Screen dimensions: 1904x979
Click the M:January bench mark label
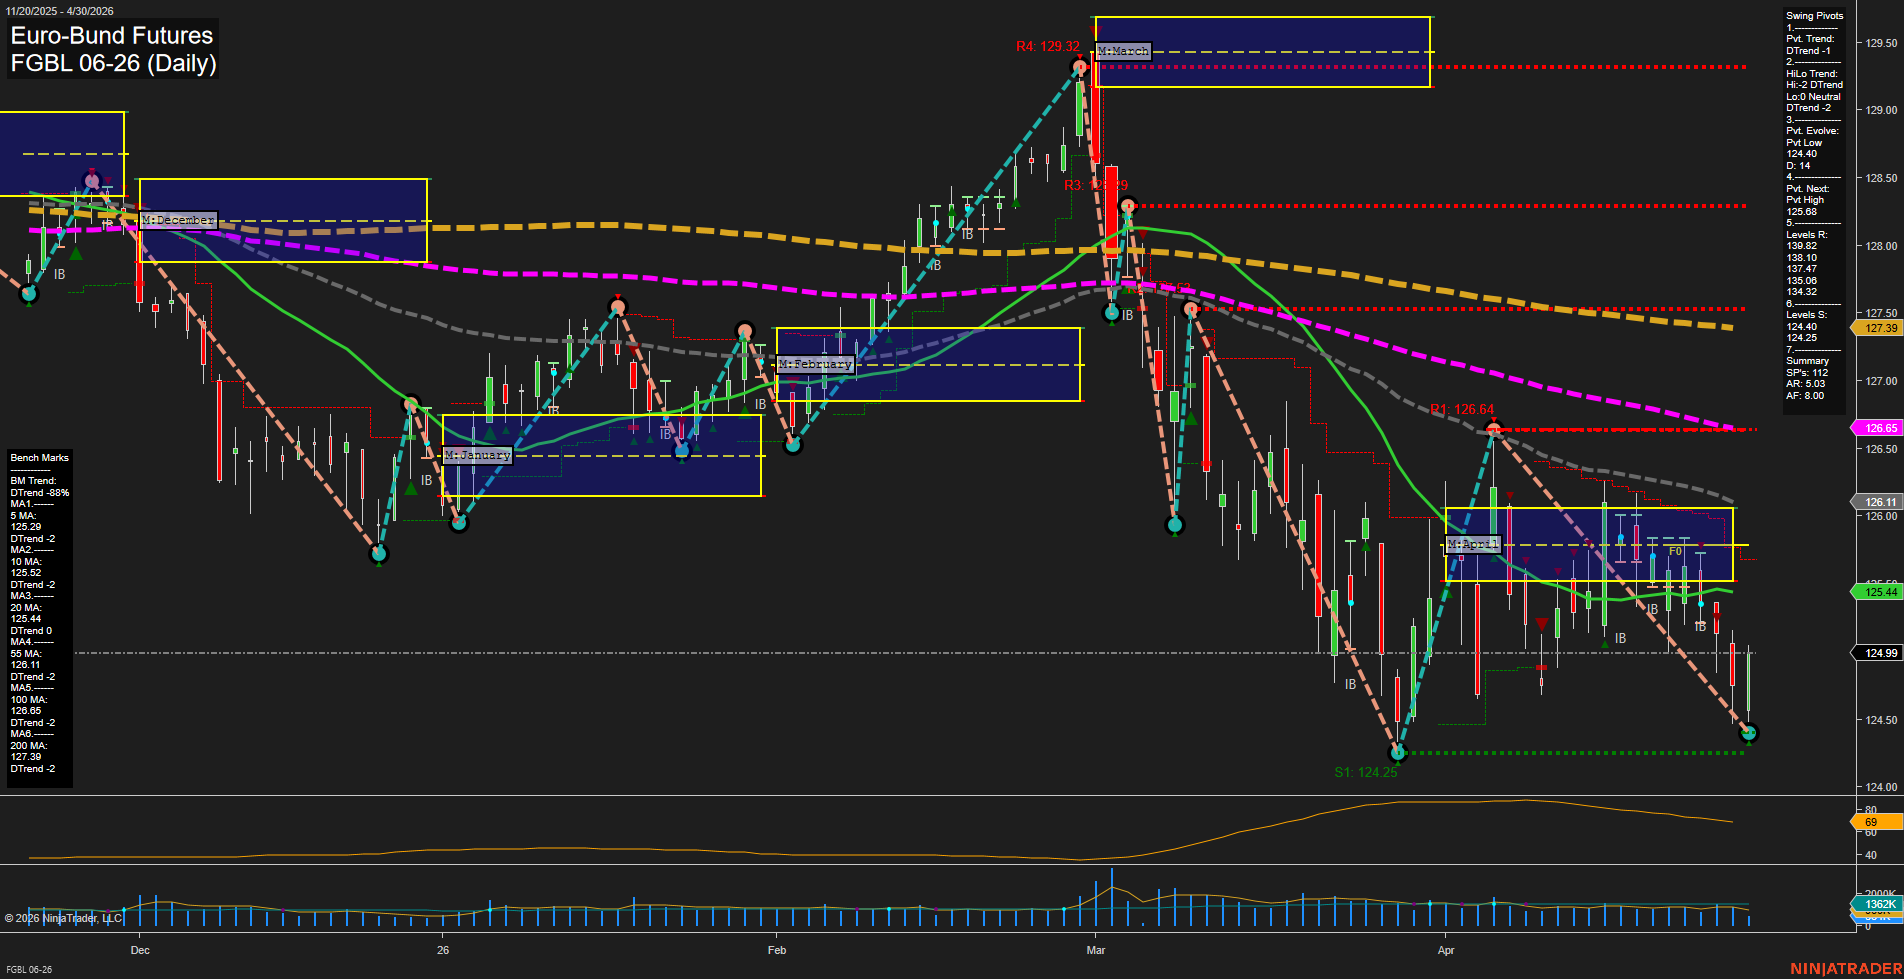pyautogui.click(x=478, y=454)
